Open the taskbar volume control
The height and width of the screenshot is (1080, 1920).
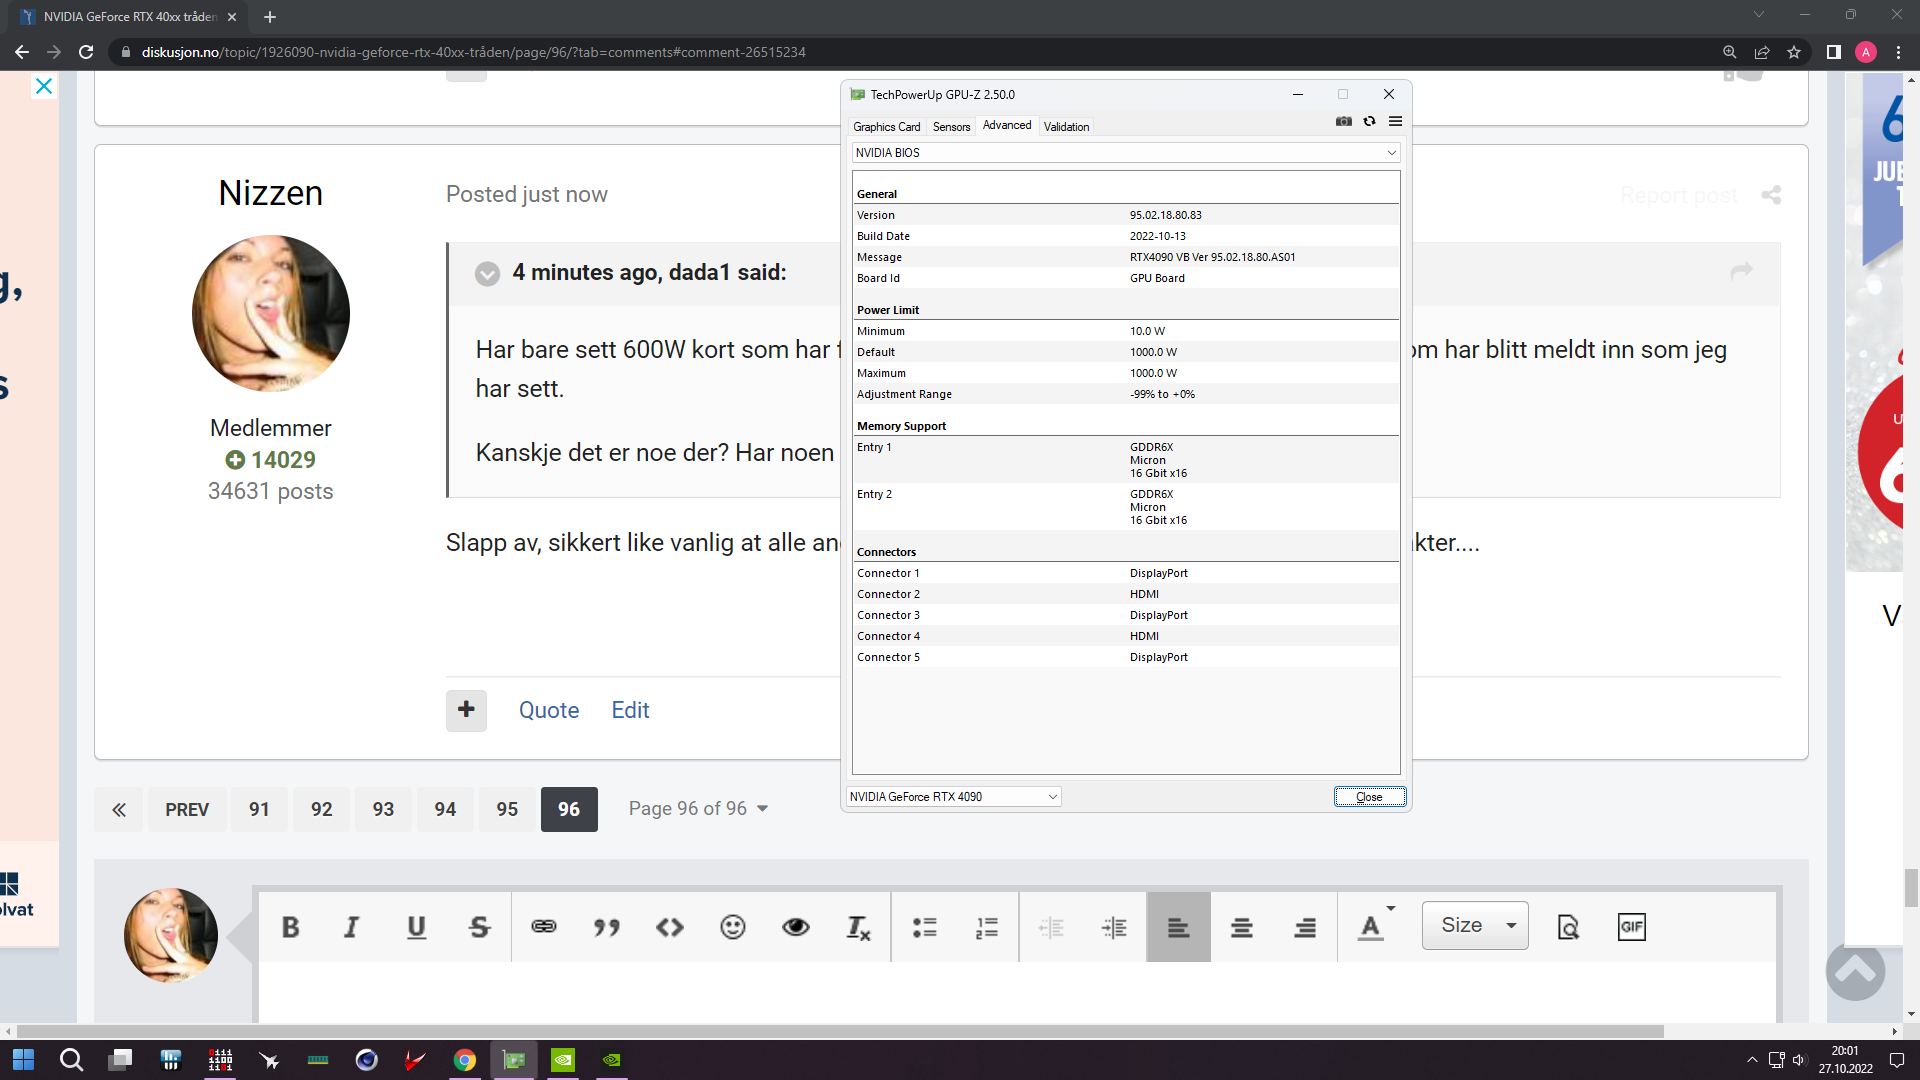(1798, 1060)
